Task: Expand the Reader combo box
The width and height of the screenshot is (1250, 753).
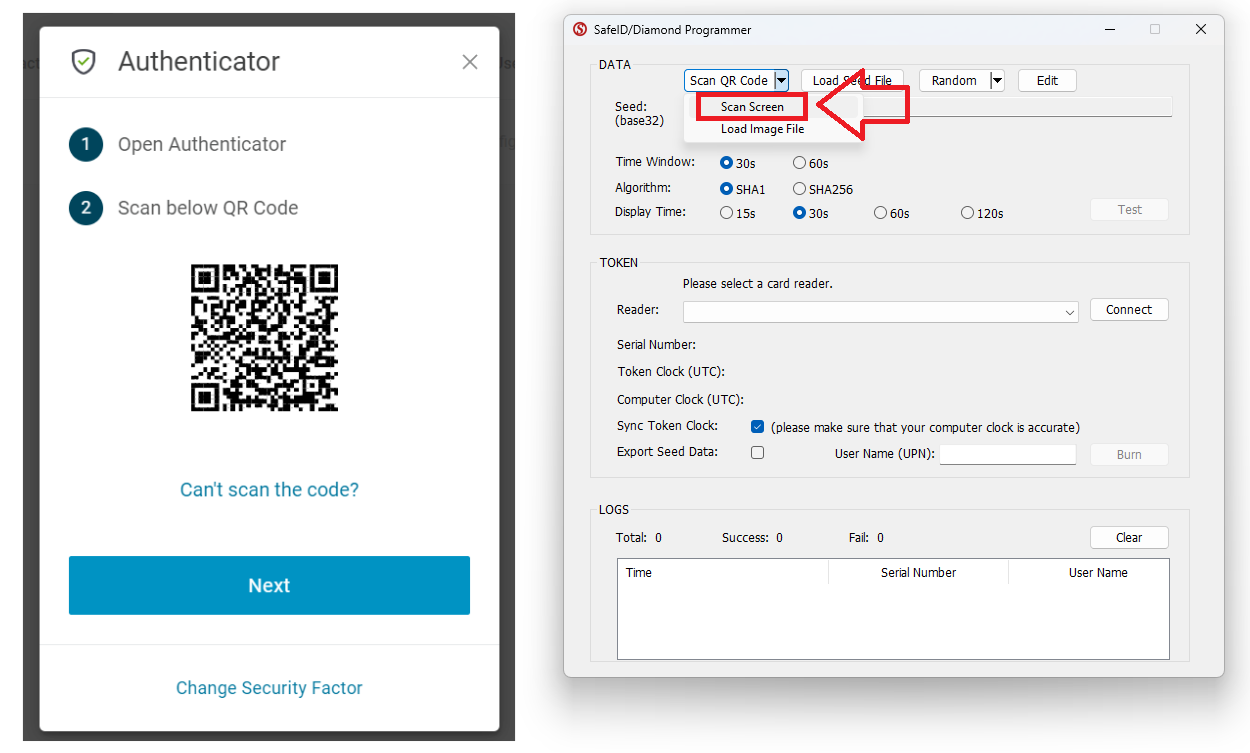Action: 1070,313
